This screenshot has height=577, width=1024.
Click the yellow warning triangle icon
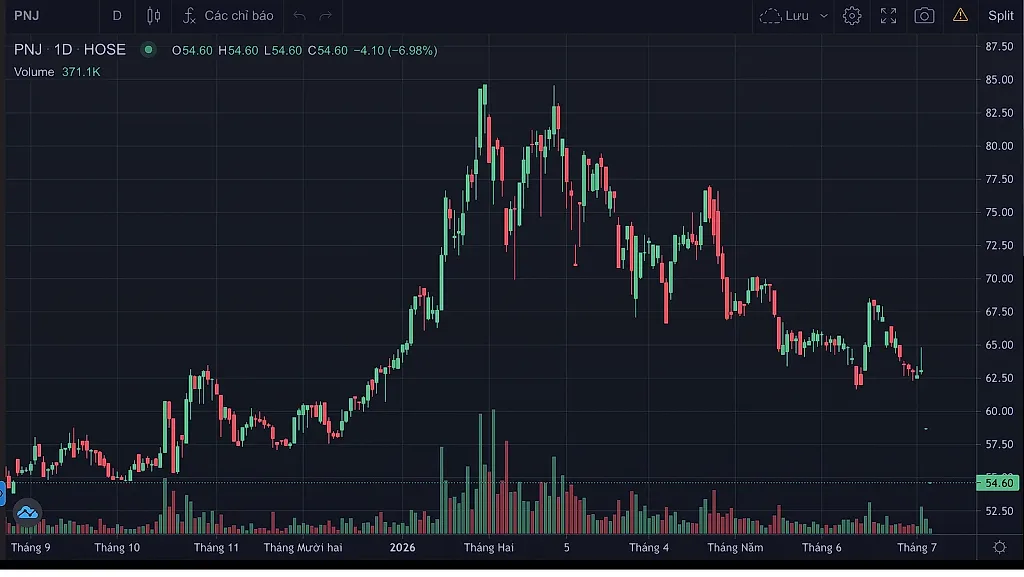960,15
